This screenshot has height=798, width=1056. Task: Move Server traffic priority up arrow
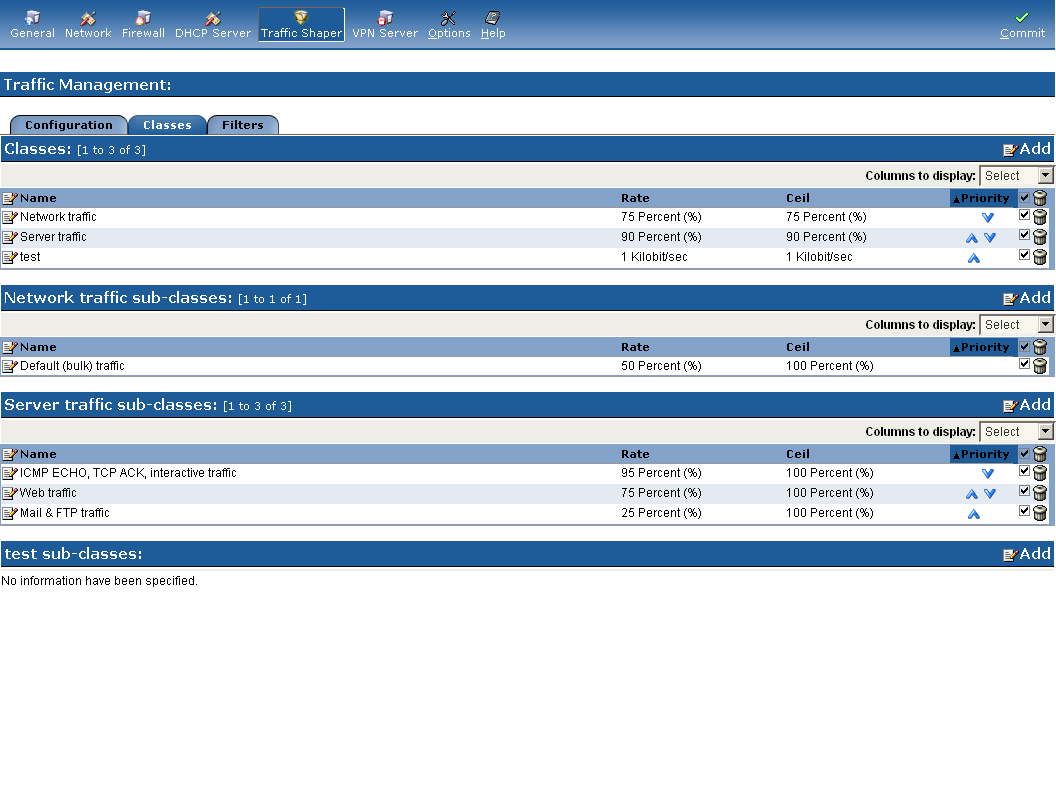pos(972,238)
